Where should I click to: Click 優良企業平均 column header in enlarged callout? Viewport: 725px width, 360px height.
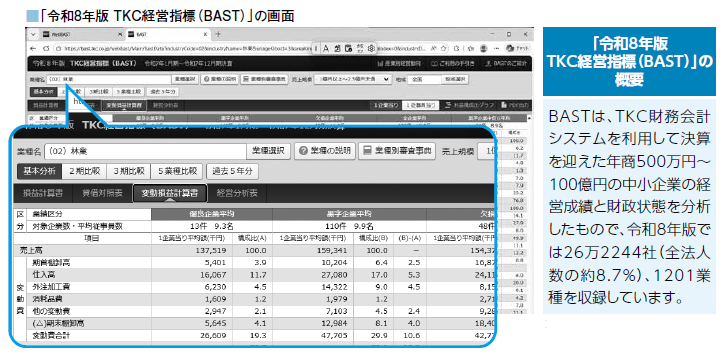(212, 214)
